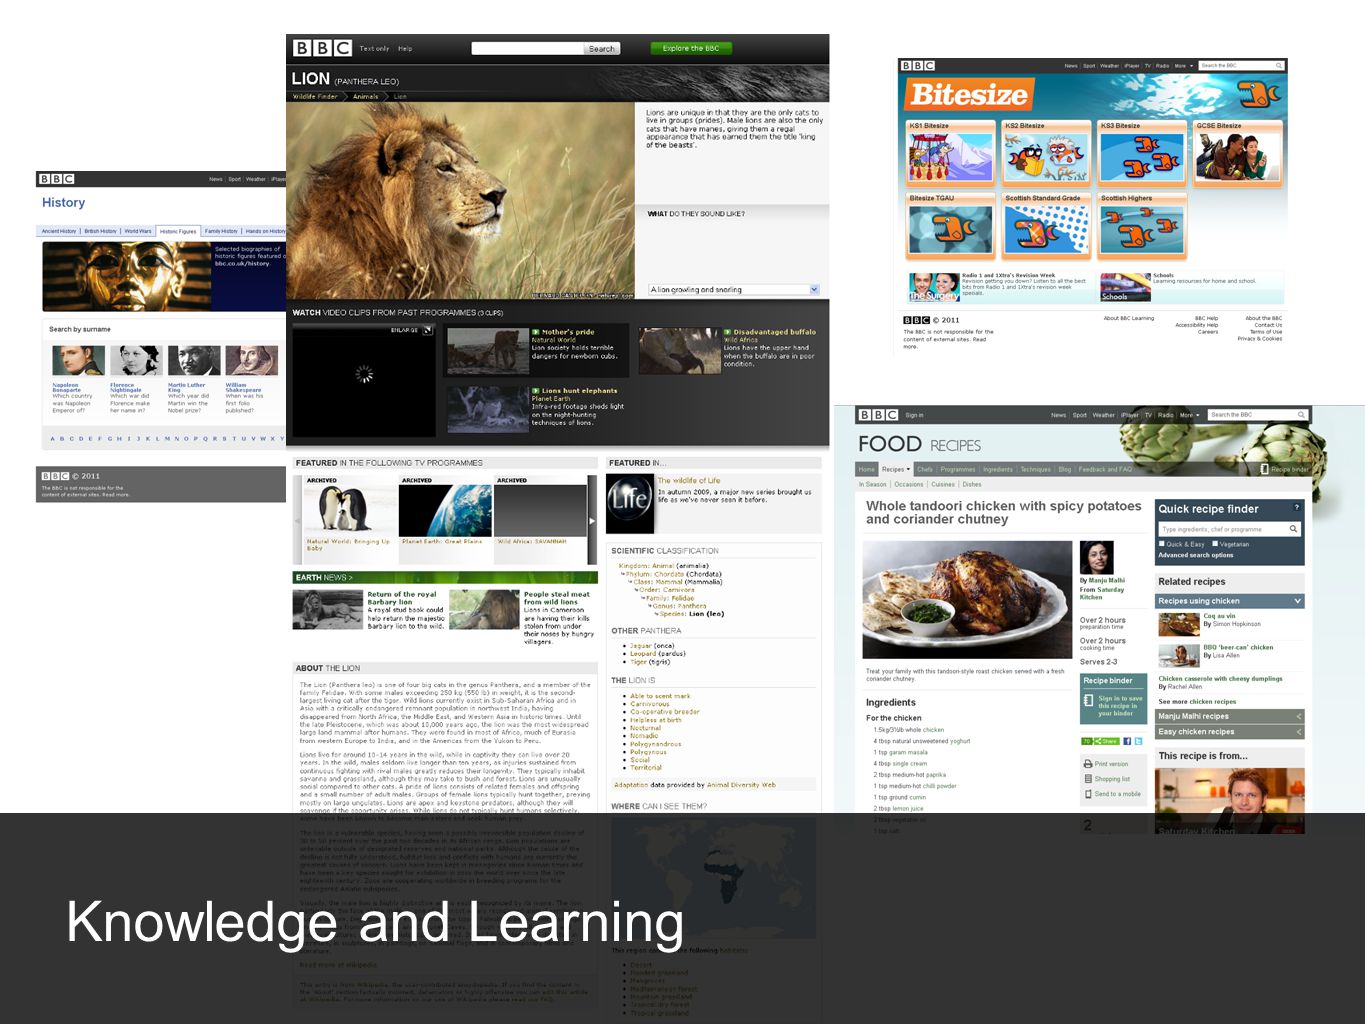This screenshot has height=1024, width=1365.
Task: Open the Family History tab
Action: click(x=222, y=231)
